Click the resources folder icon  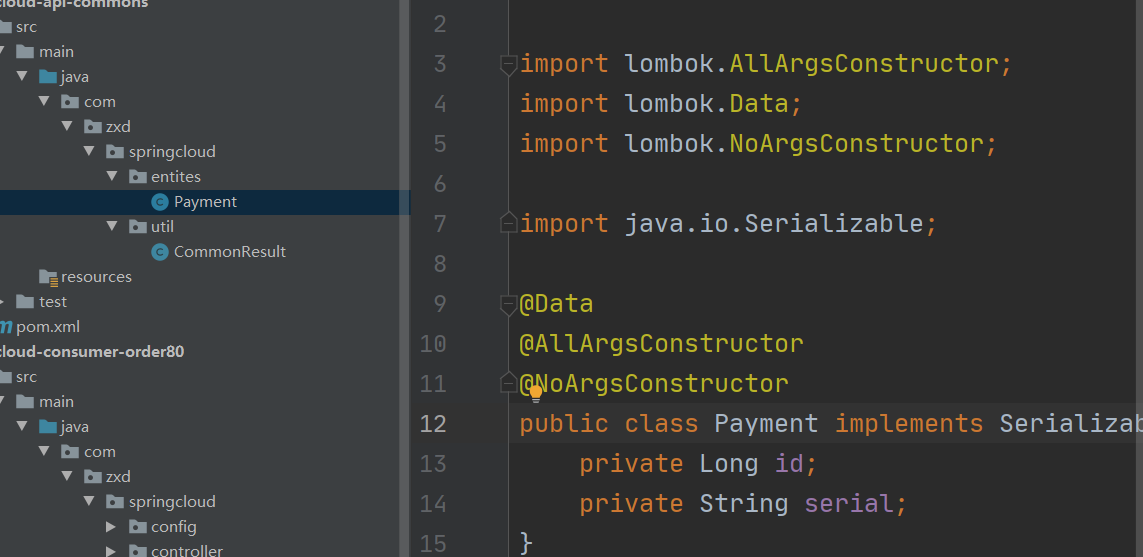pos(49,277)
